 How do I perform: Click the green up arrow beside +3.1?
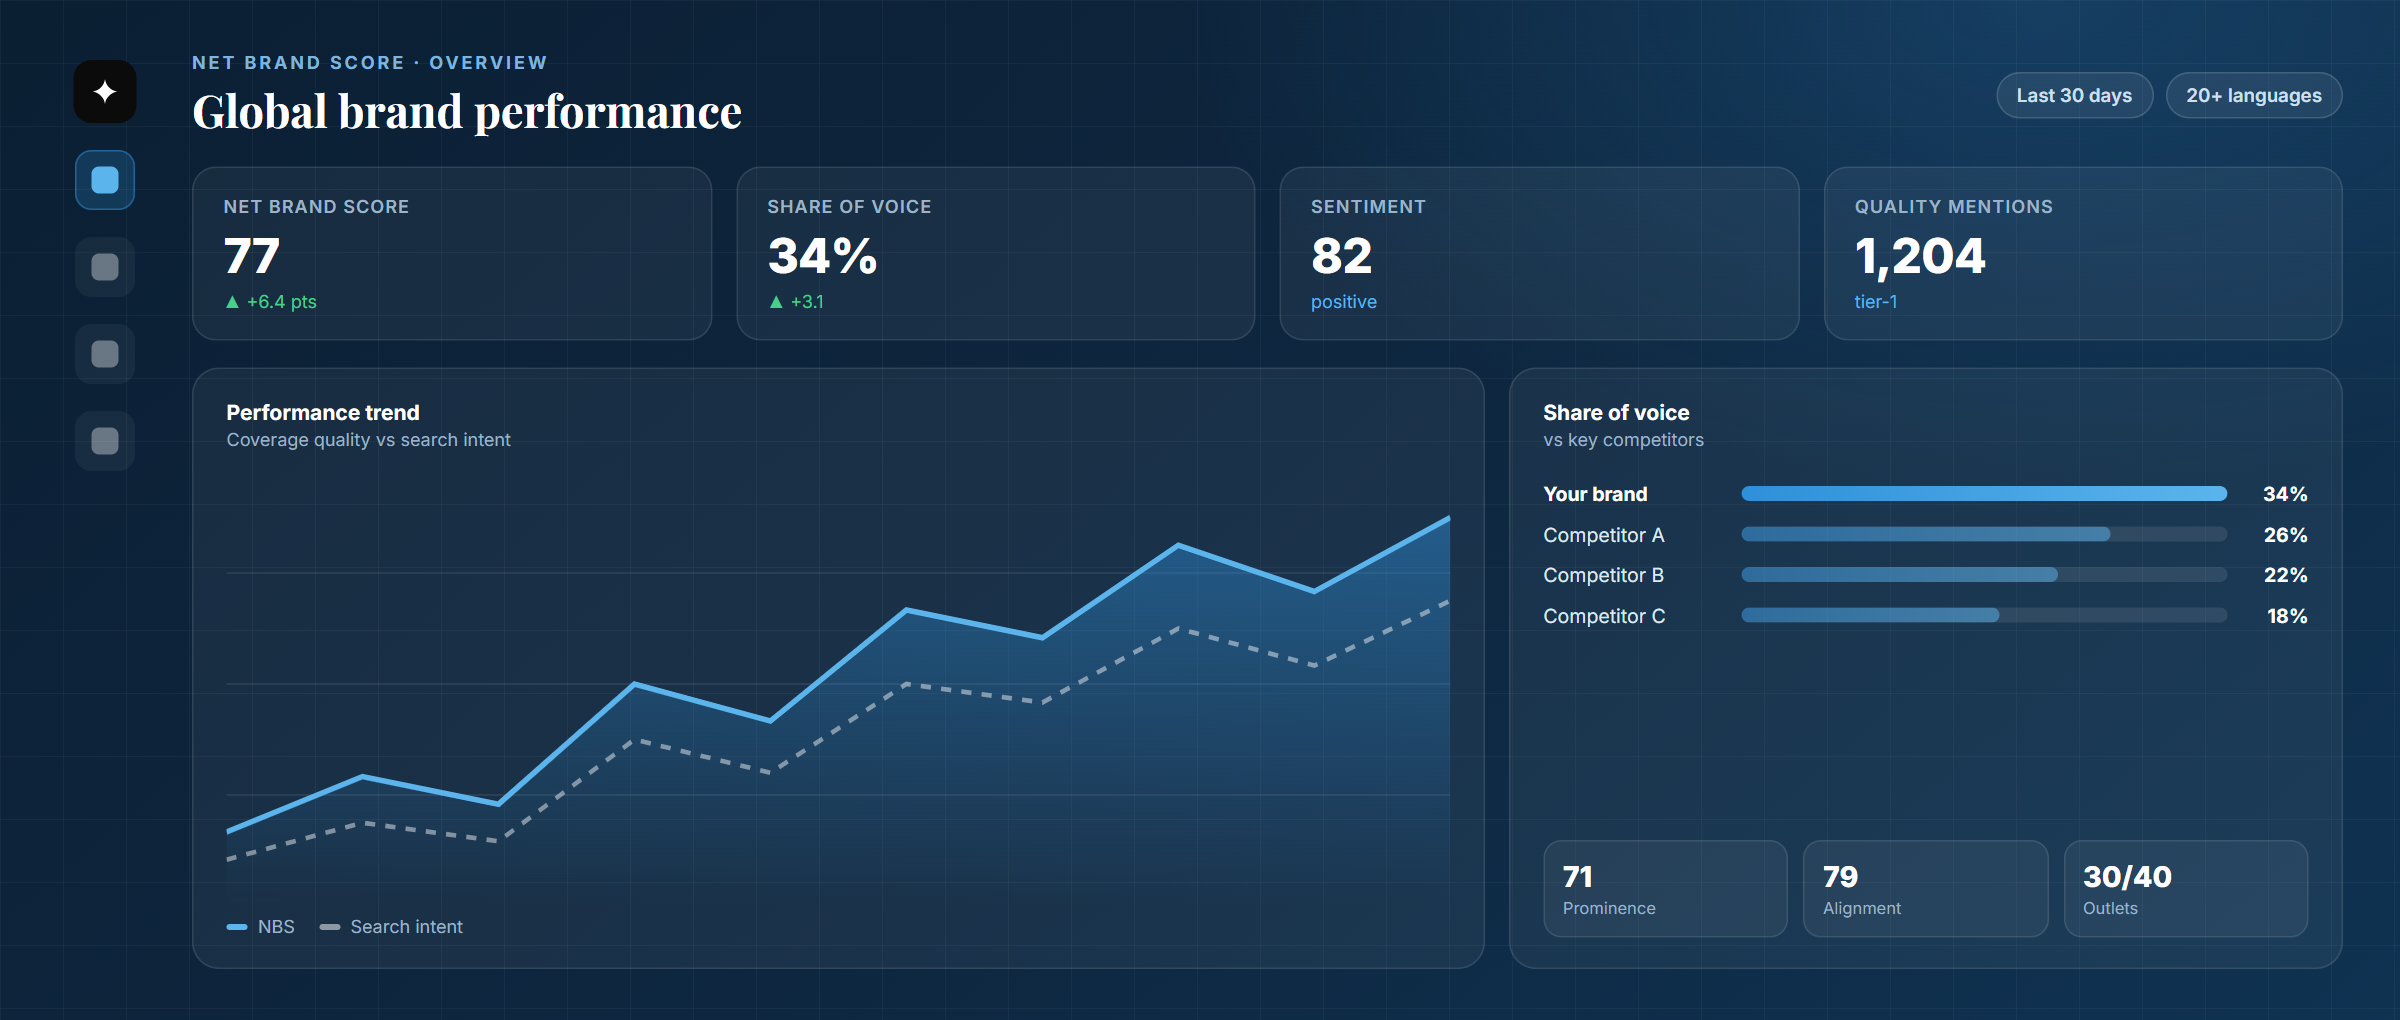776,302
